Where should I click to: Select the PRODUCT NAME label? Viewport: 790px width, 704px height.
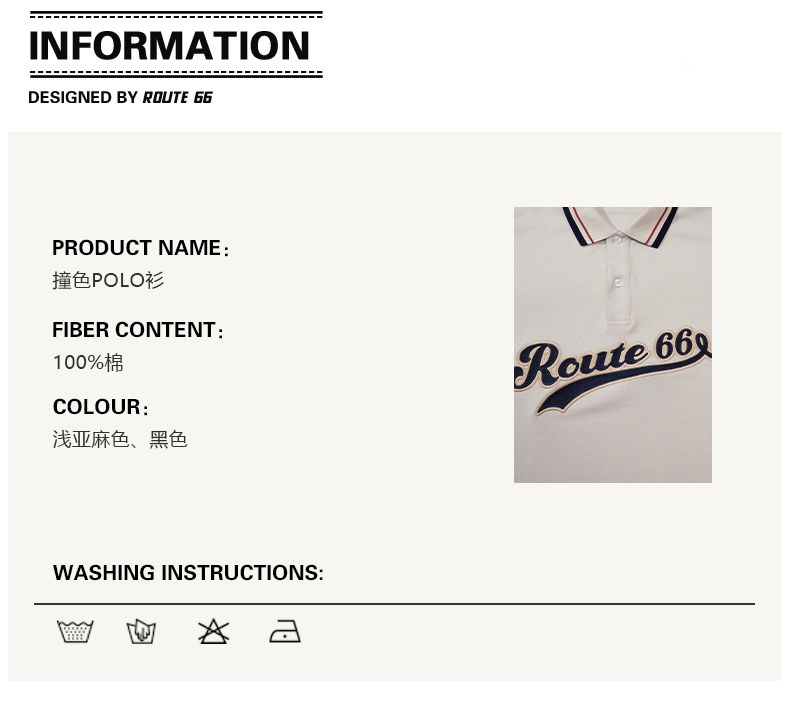point(137,248)
